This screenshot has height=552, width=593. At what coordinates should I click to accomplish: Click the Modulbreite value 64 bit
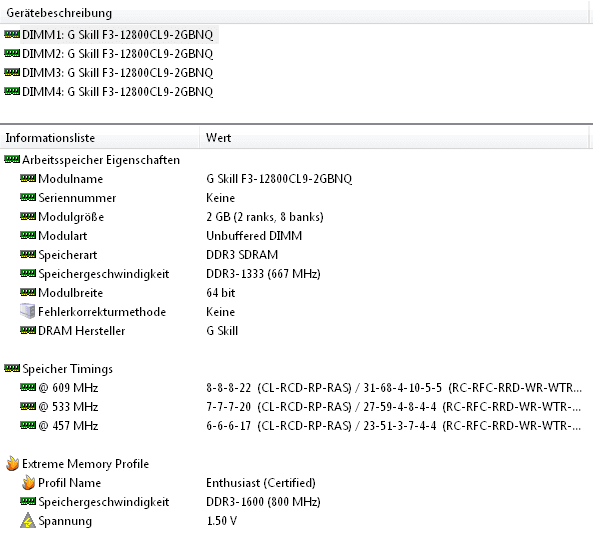pos(220,293)
